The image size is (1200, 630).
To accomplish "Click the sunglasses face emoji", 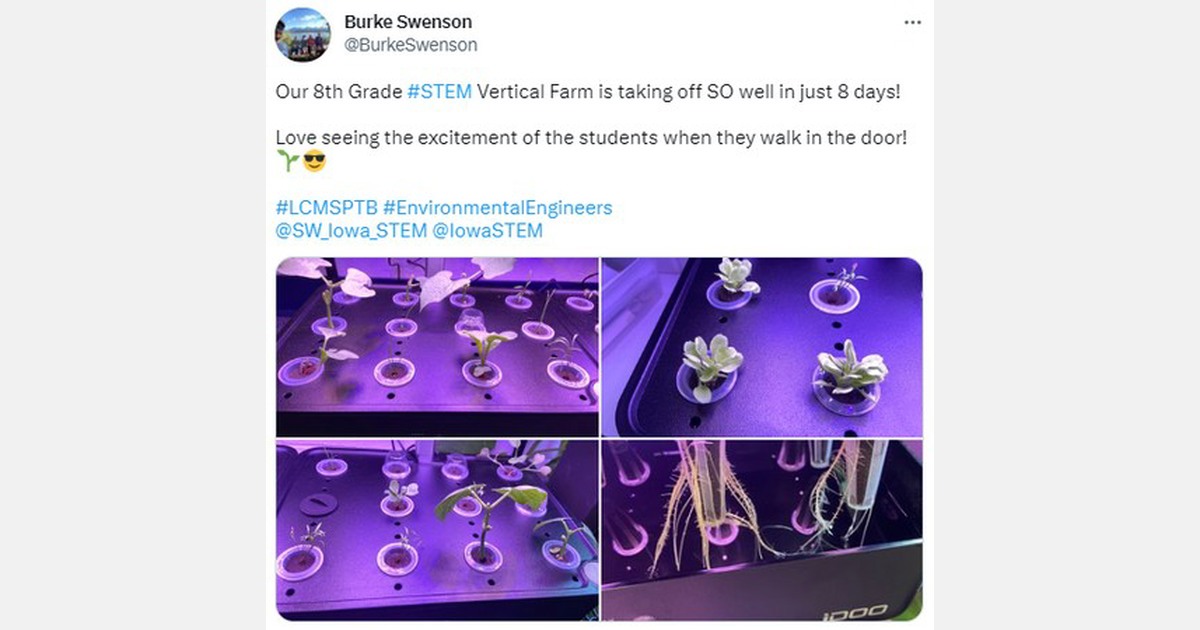I will click(x=314, y=161).
